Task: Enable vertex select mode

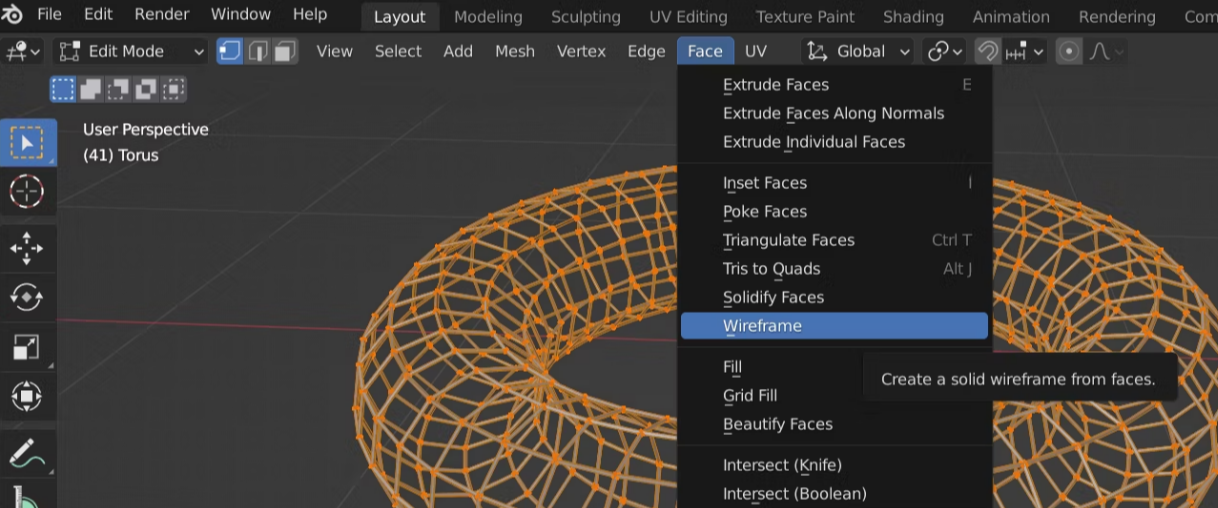Action: click(x=230, y=52)
